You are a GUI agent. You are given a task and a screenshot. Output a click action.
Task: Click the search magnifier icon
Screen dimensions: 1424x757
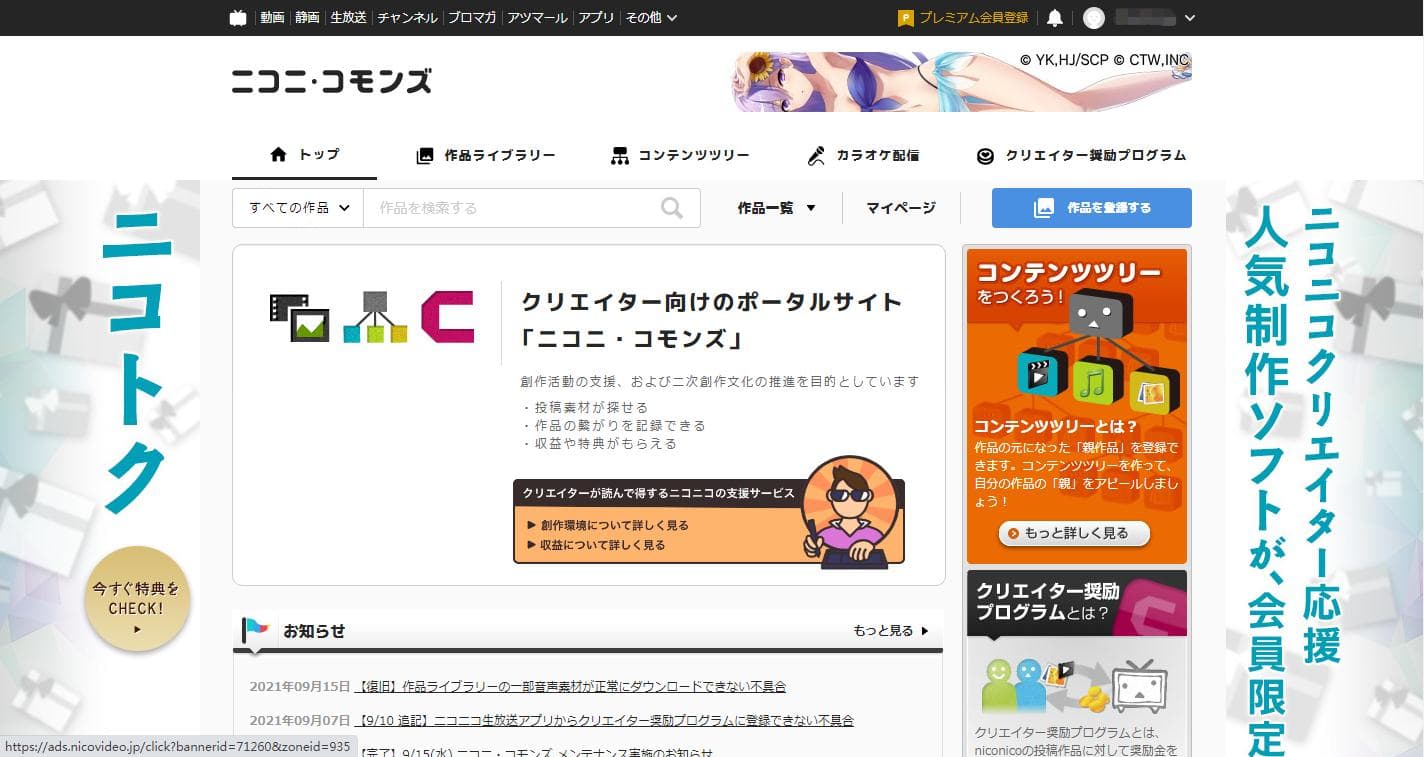[672, 208]
